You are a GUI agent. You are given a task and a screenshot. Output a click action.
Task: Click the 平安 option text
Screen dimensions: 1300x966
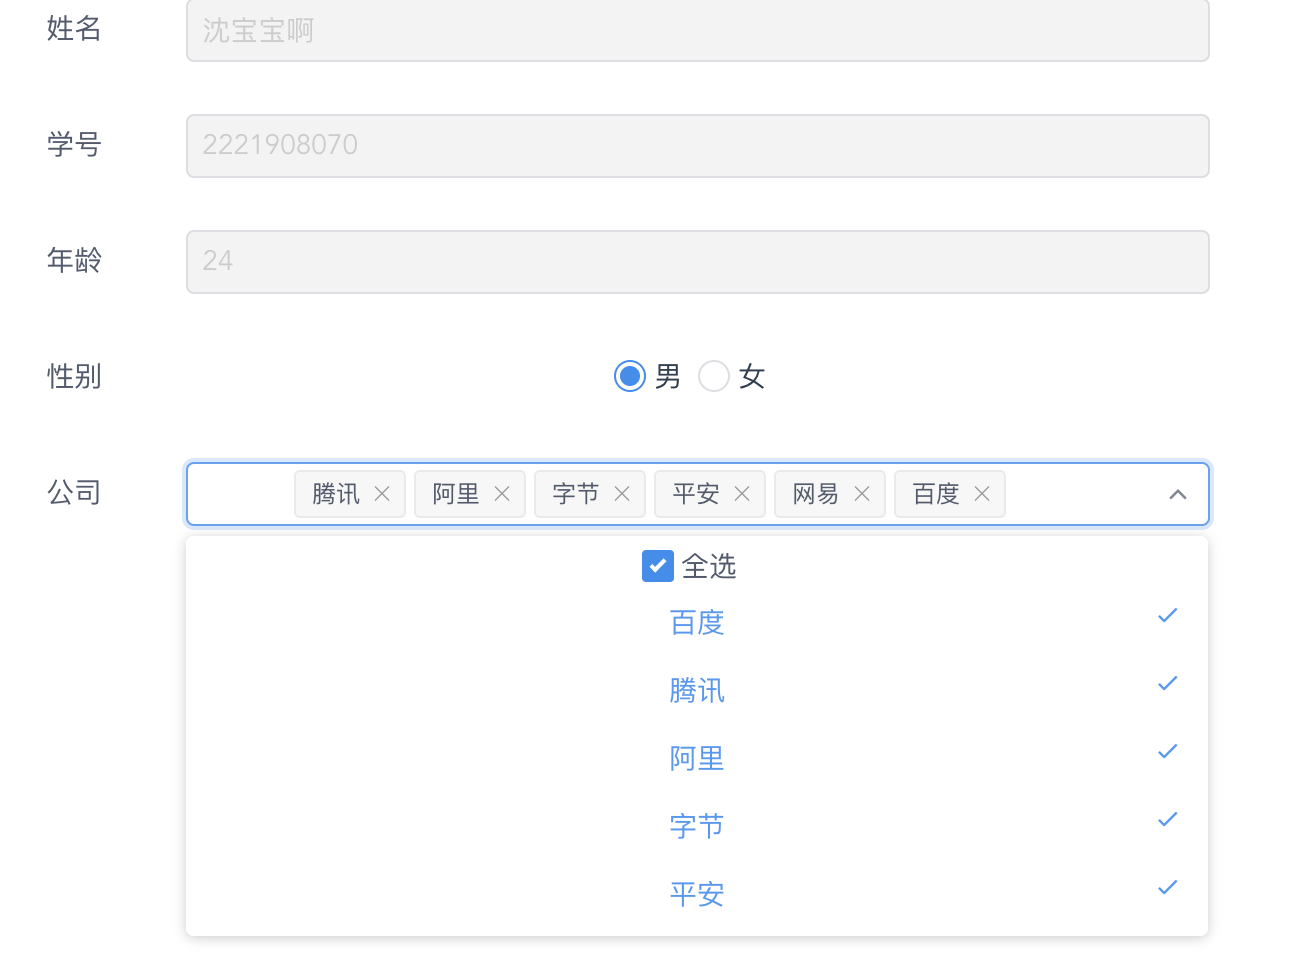coord(697,894)
